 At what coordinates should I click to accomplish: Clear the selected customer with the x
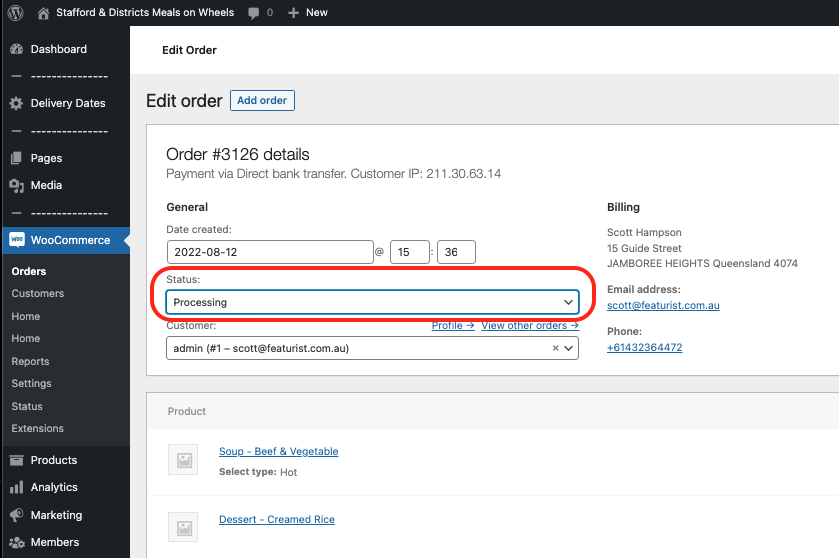pyautogui.click(x=555, y=348)
